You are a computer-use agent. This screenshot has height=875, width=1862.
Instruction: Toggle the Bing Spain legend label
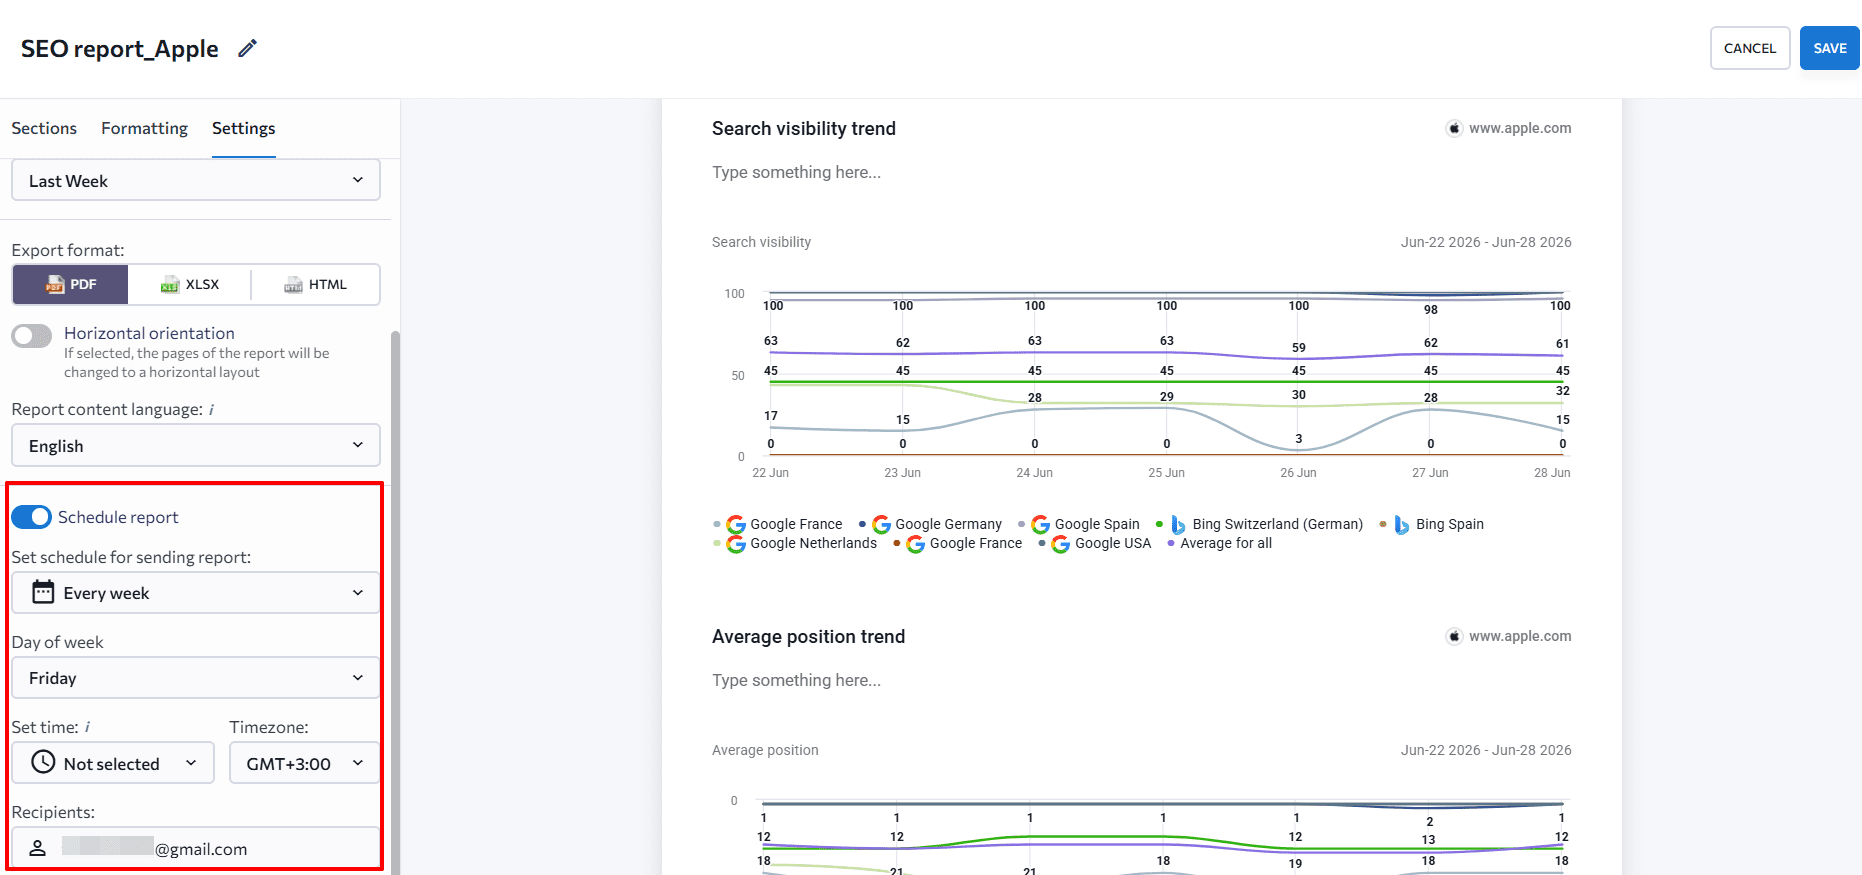[x=1450, y=524]
